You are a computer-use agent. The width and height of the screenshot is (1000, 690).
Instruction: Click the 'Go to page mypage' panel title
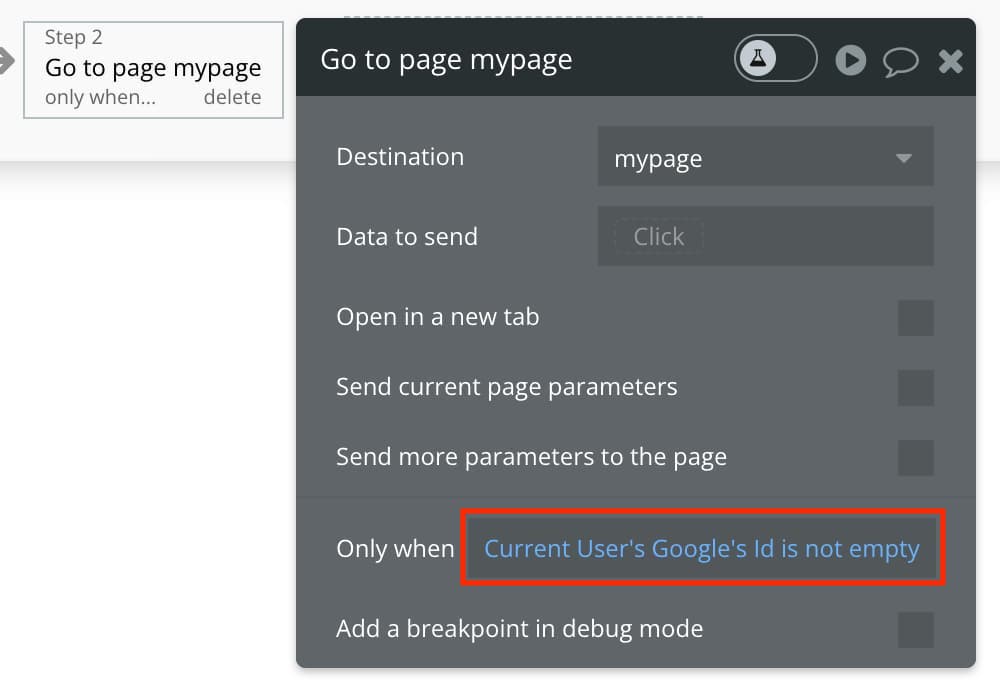[x=446, y=60]
